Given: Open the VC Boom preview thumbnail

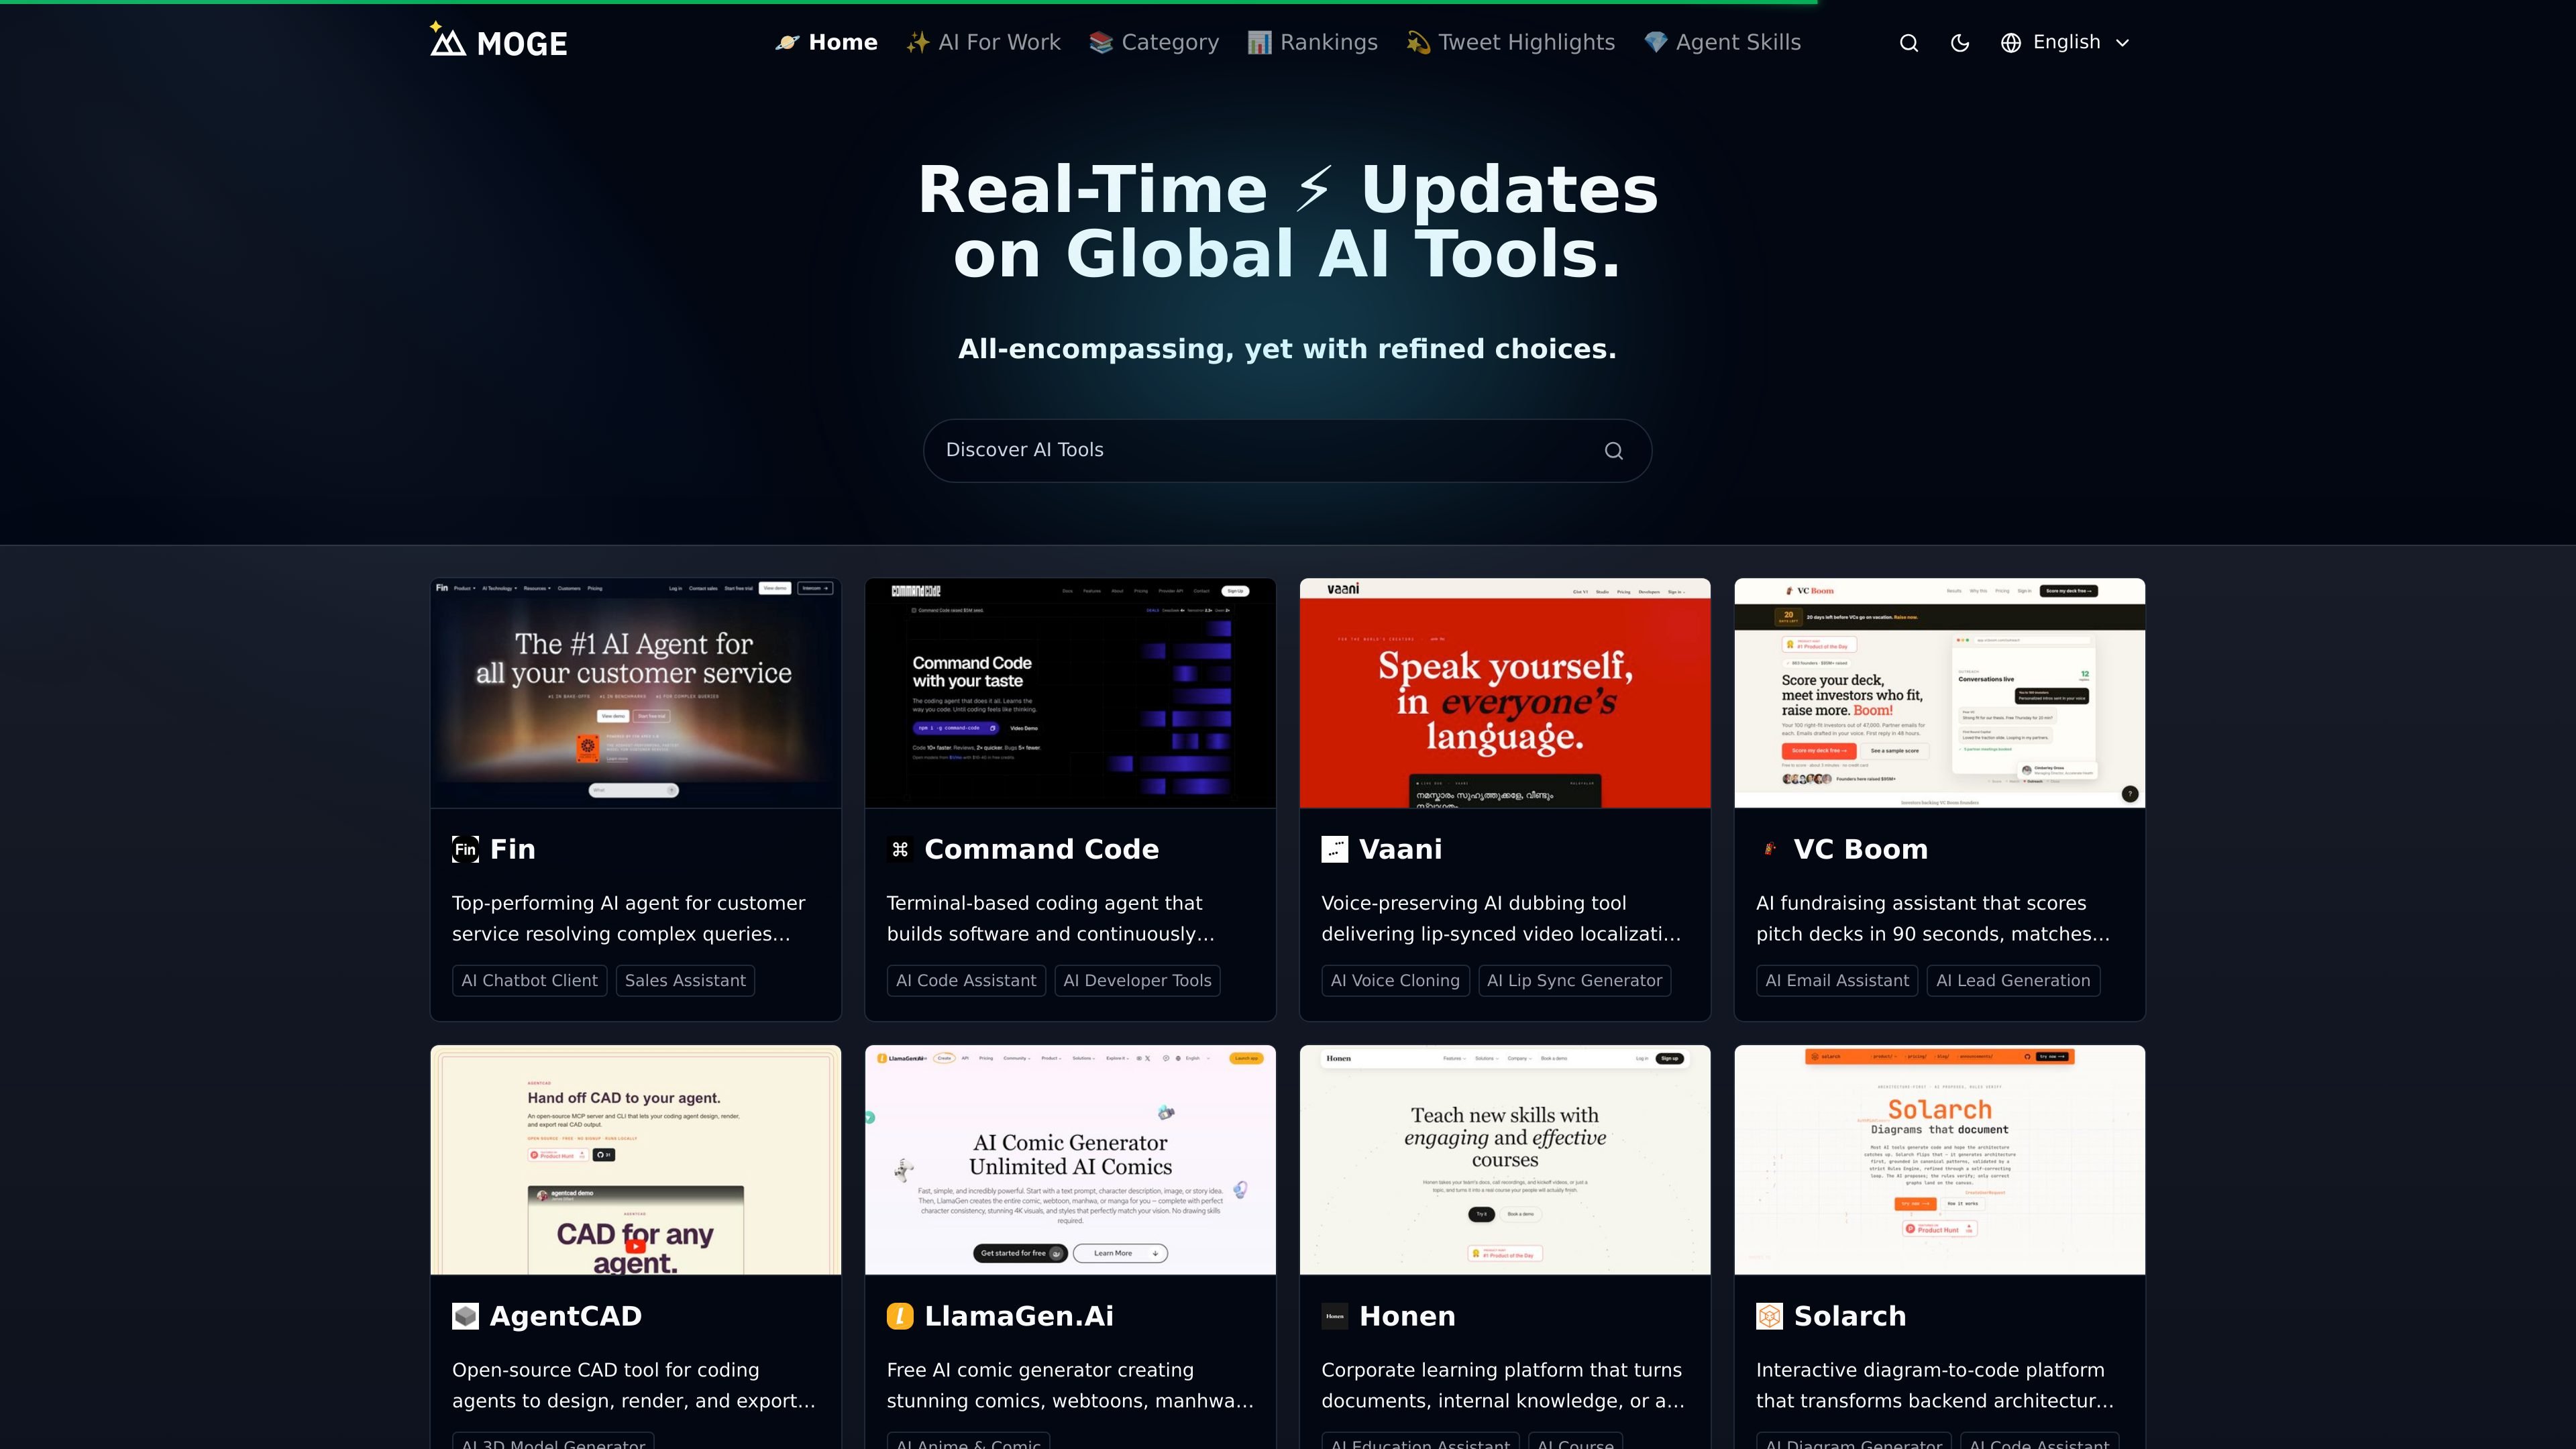Looking at the screenshot, I should [1940, 693].
